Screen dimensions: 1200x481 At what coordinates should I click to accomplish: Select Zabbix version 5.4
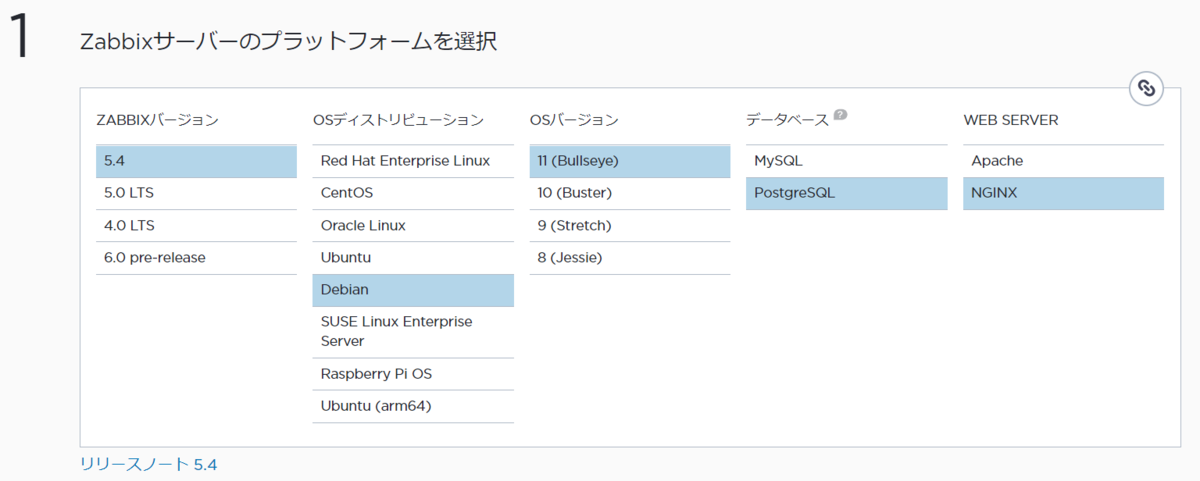click(196, 161)
